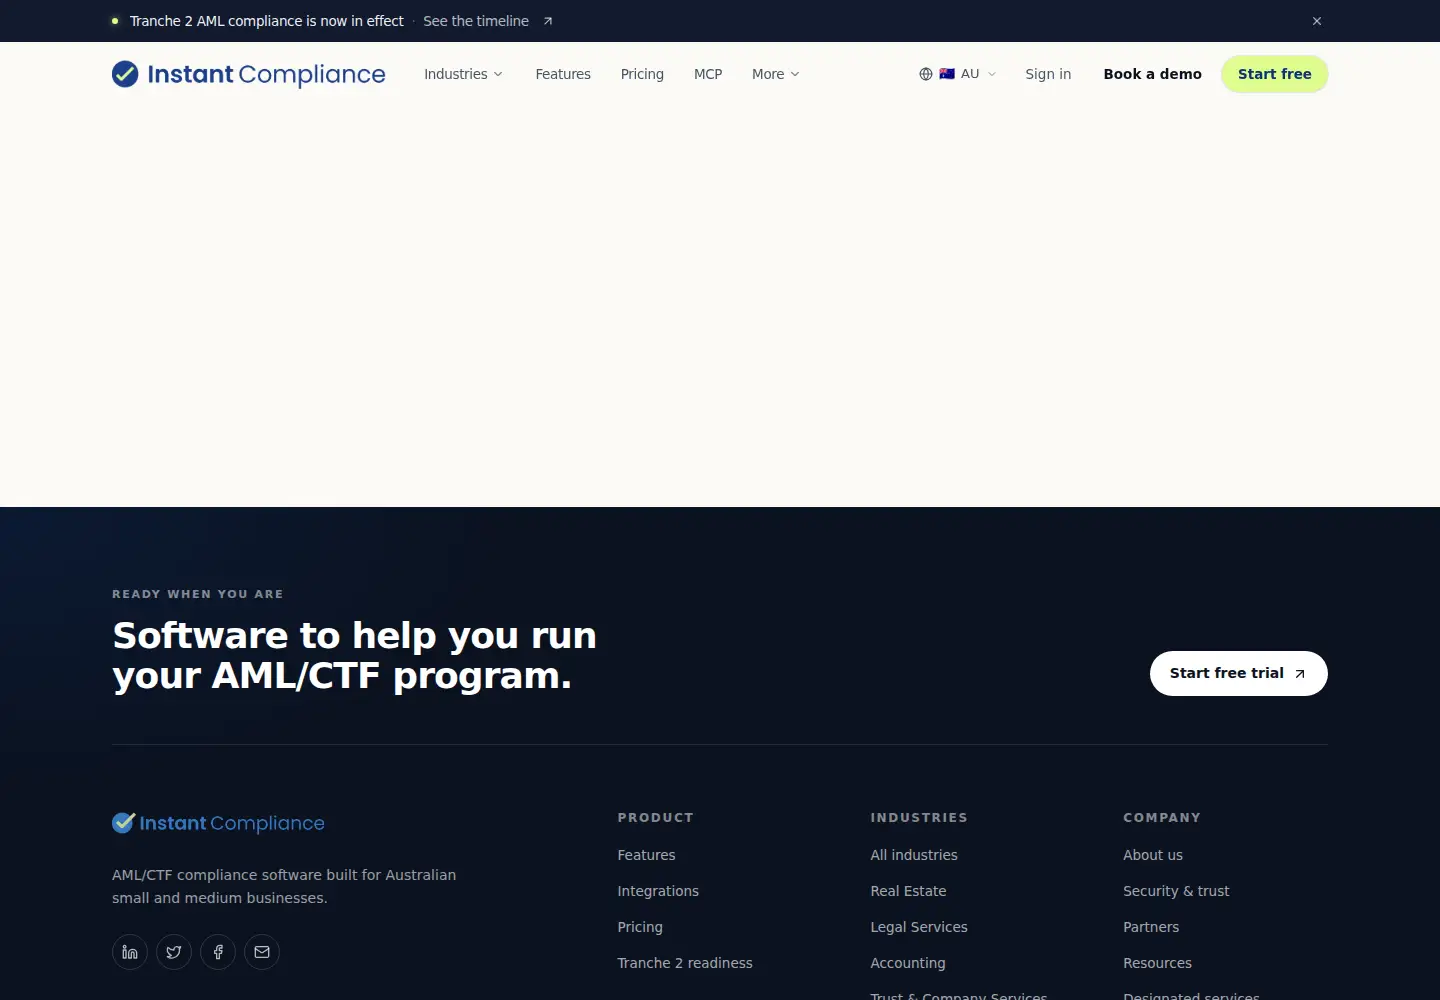Open footer Features link under Product

coord(646,855)
